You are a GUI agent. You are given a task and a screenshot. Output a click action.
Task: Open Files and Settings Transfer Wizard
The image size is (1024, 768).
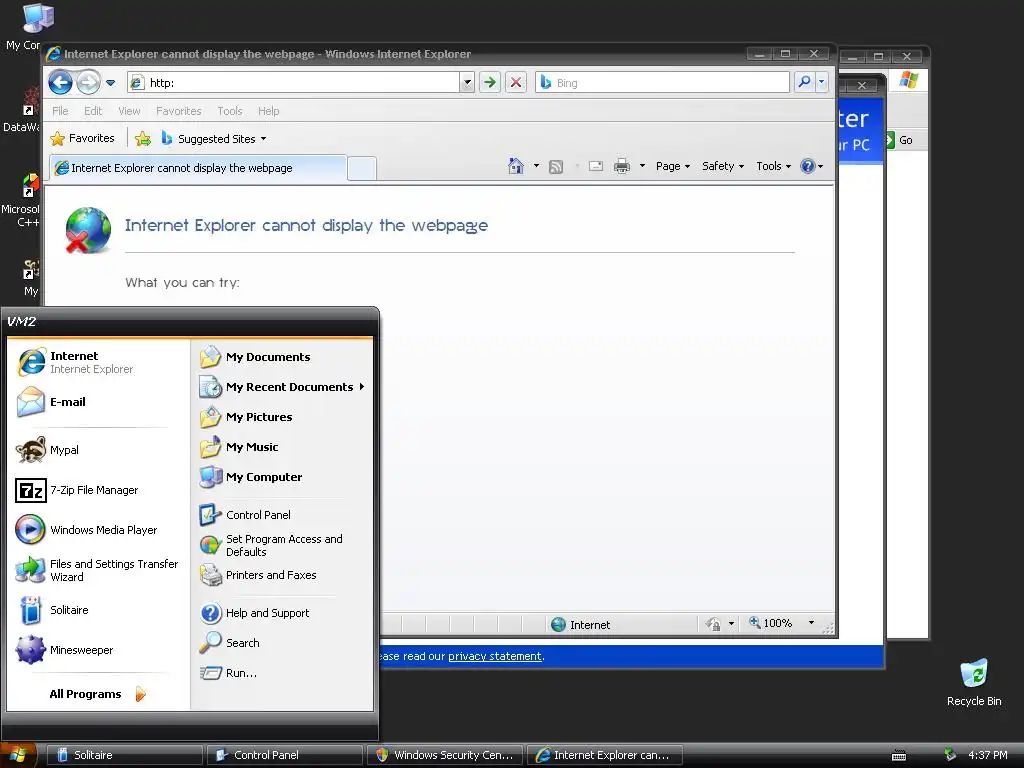[98, 570]
